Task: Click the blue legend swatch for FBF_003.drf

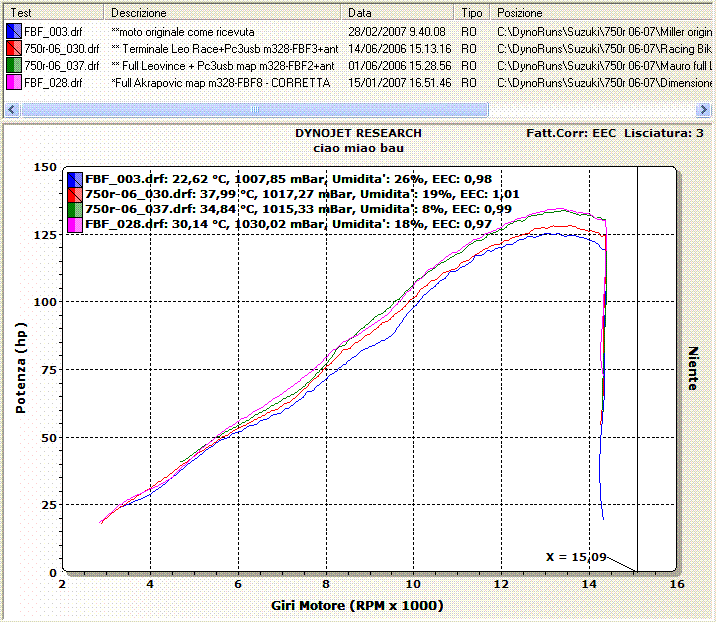Action: click(x=74, y=179)
